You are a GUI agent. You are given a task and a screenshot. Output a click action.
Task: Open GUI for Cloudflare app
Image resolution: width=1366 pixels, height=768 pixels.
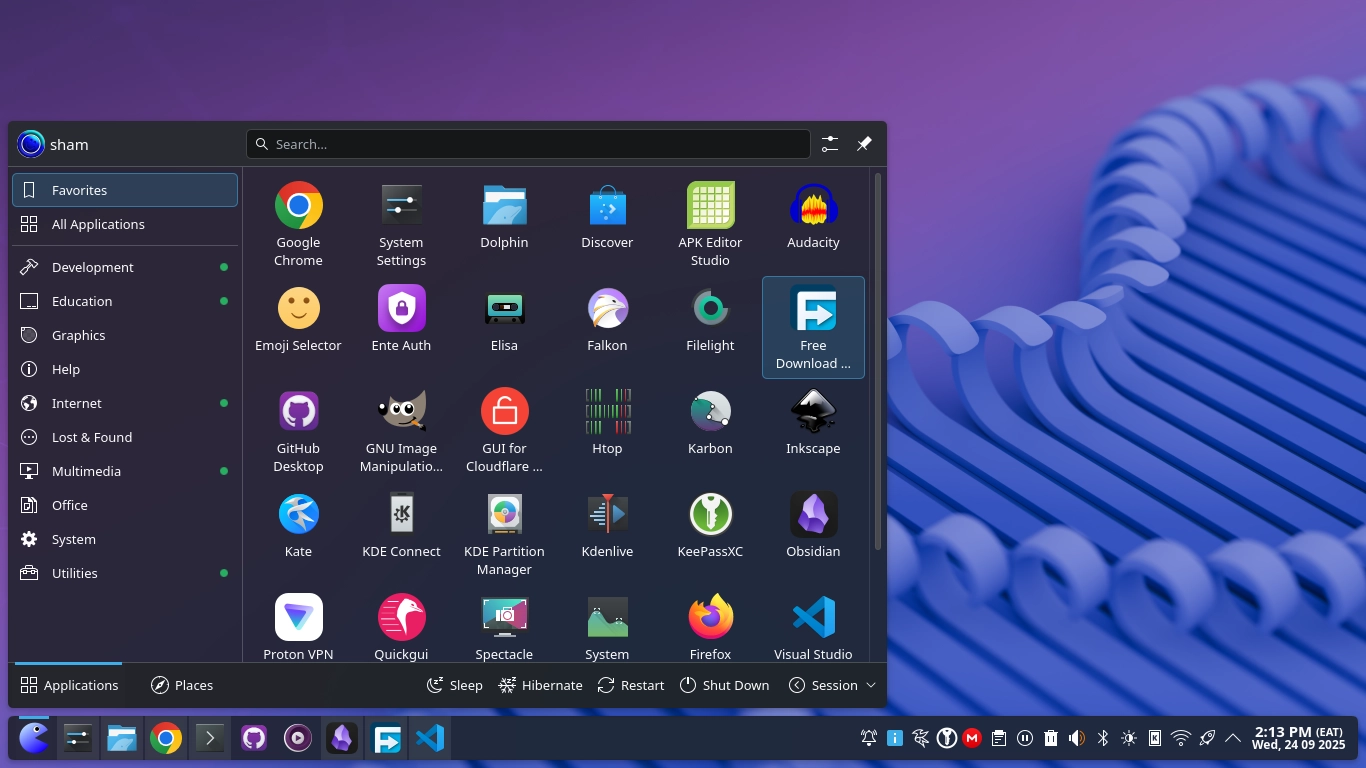click(x=504, y=430)
